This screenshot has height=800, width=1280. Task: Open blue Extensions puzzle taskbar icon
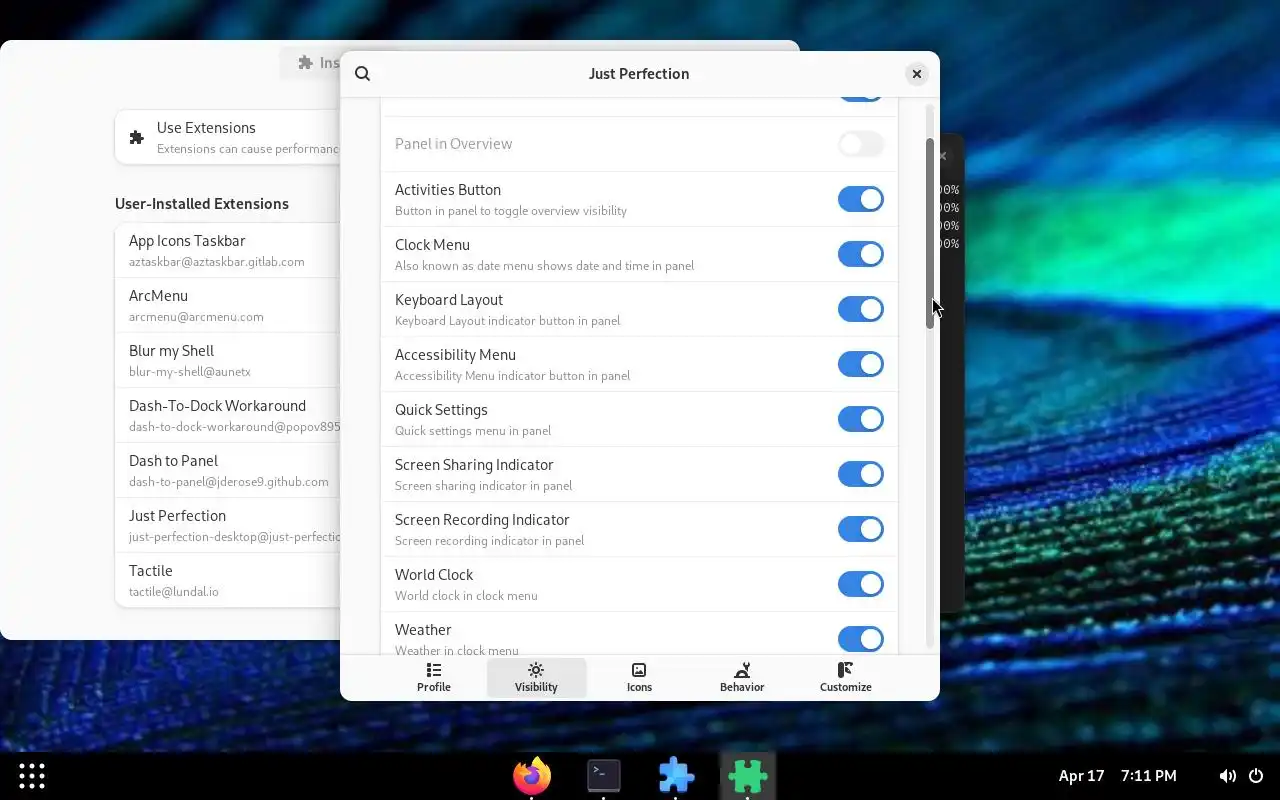coord(676,776)
